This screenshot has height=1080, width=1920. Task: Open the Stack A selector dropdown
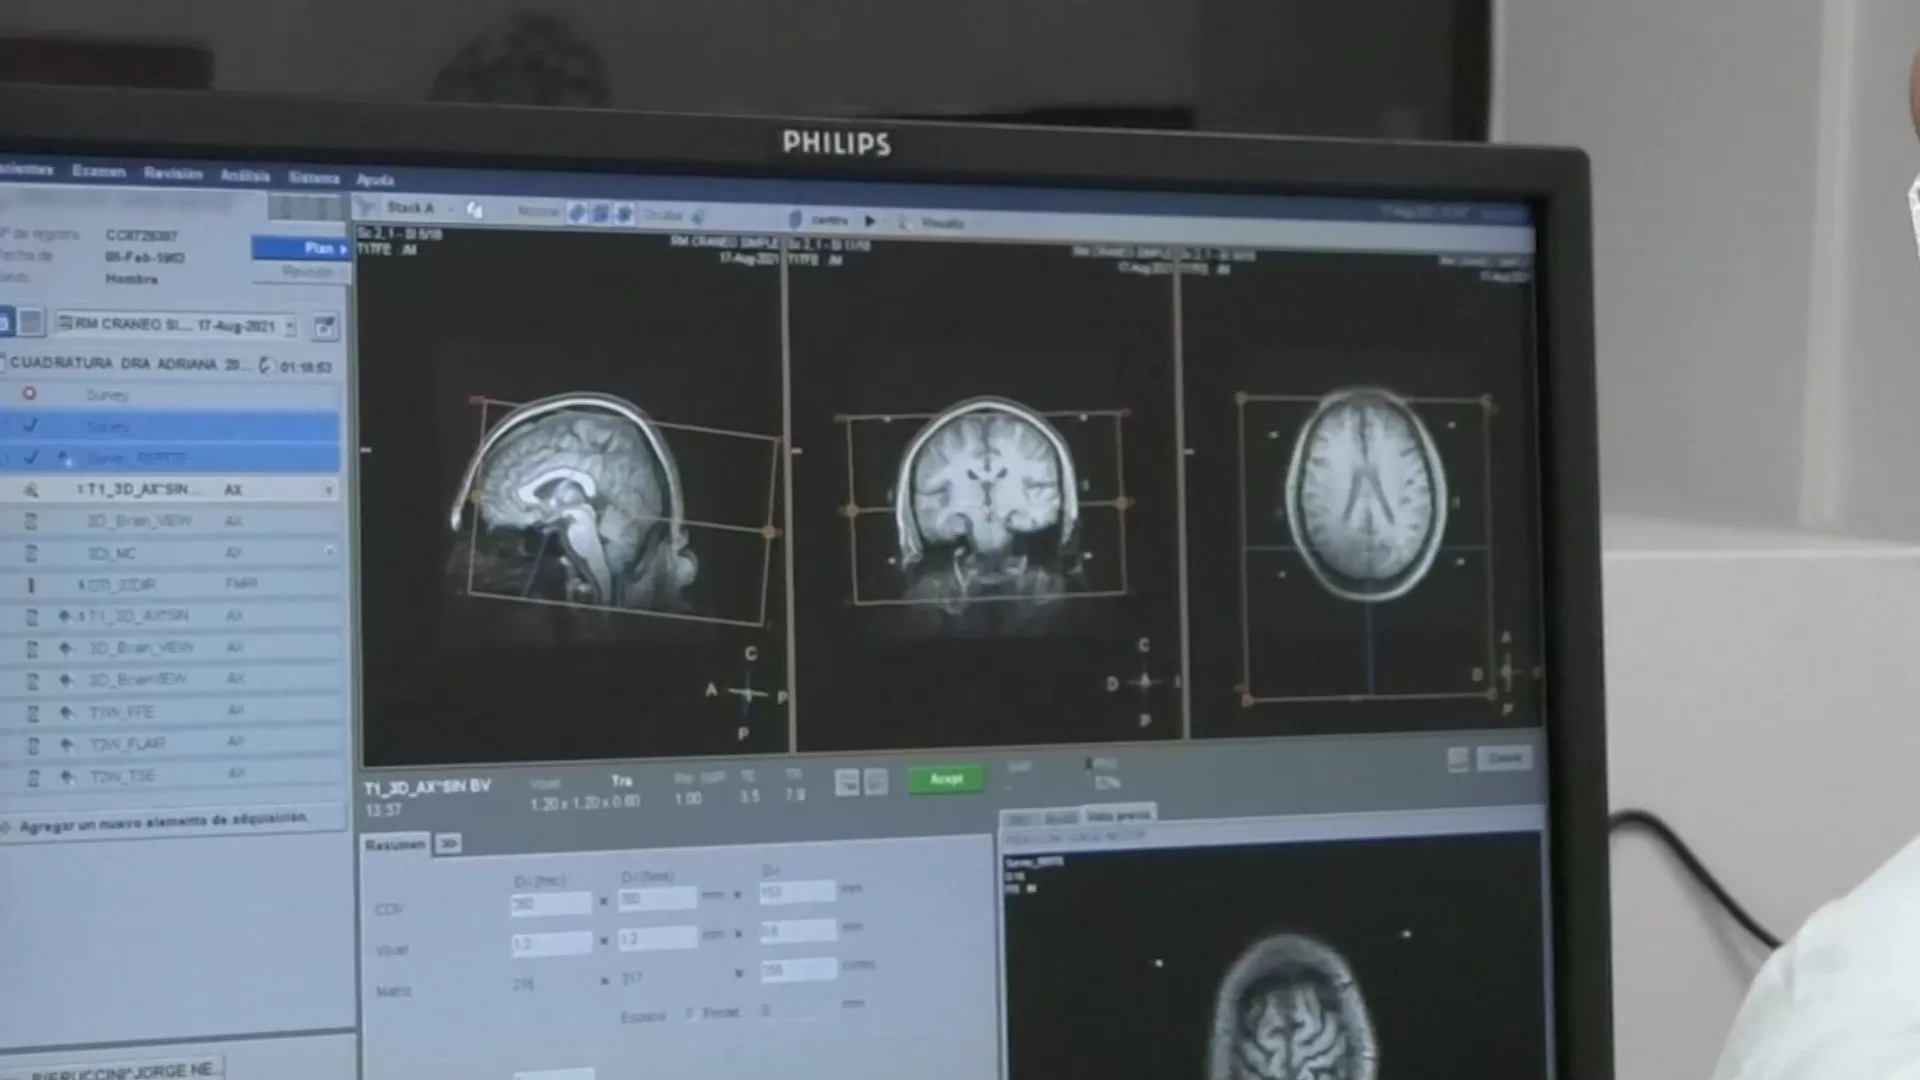pyautogui.click(x=451, y=208)
